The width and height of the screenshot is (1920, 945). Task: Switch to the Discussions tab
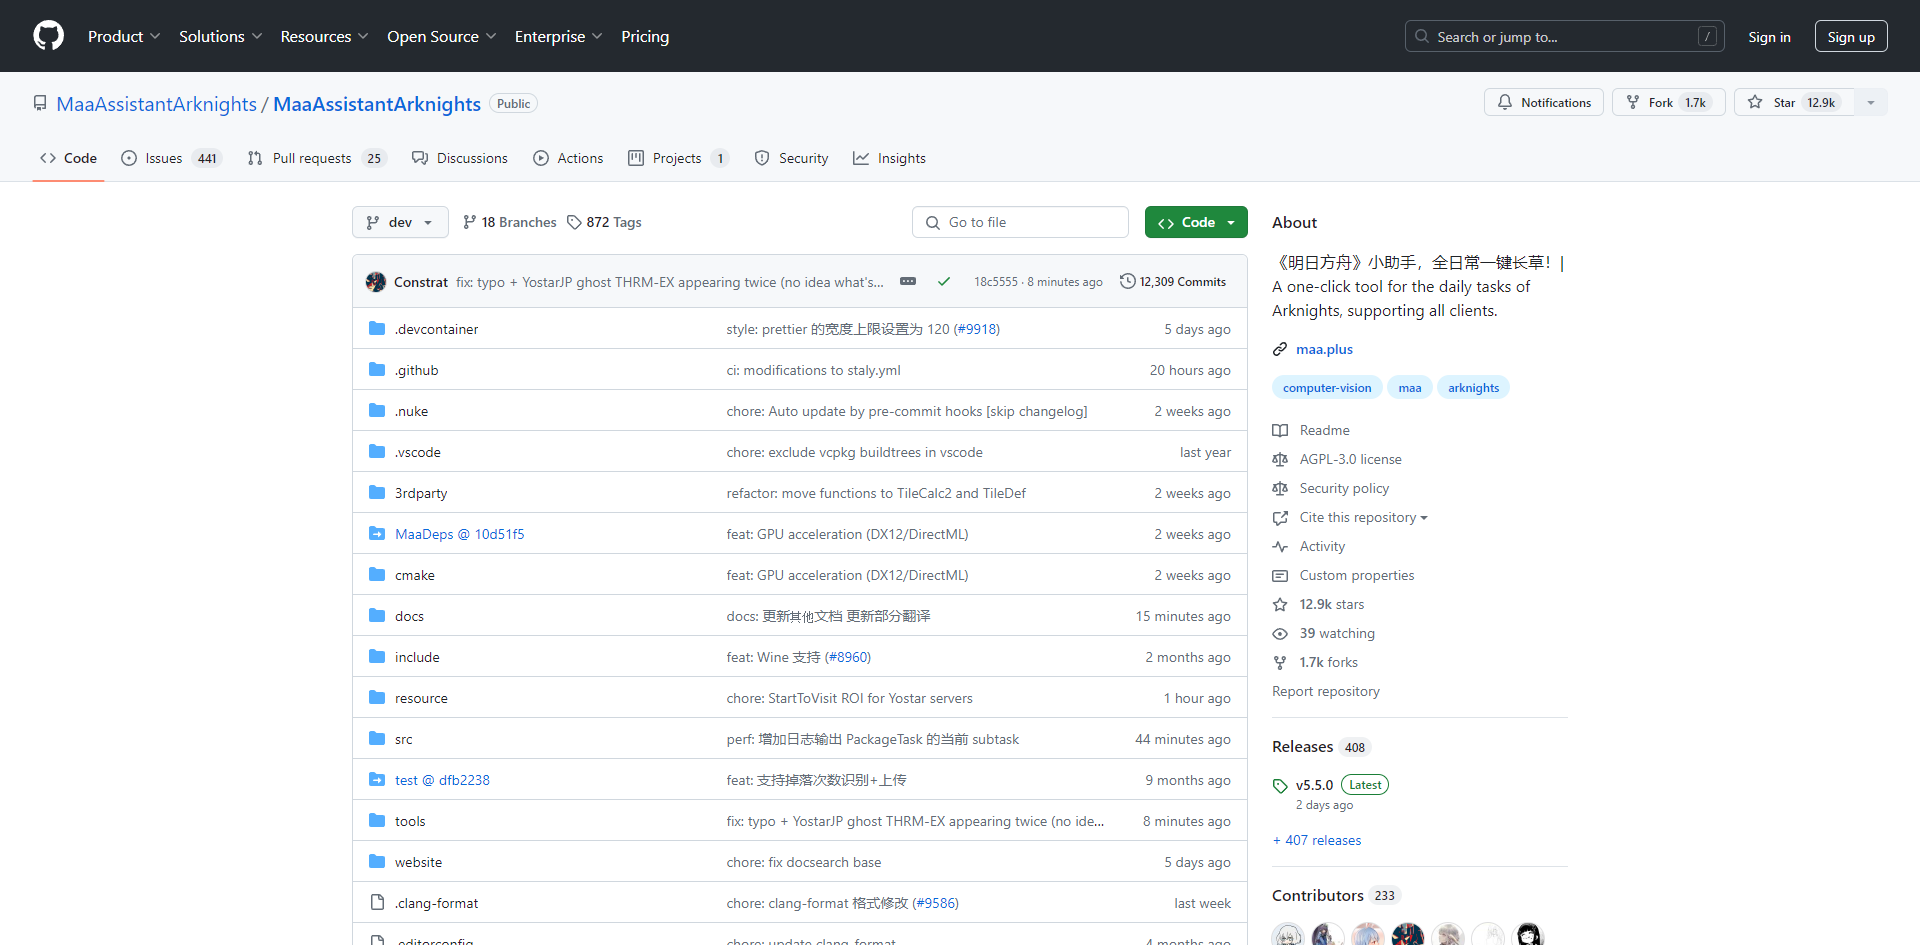[x=460, y=158]
